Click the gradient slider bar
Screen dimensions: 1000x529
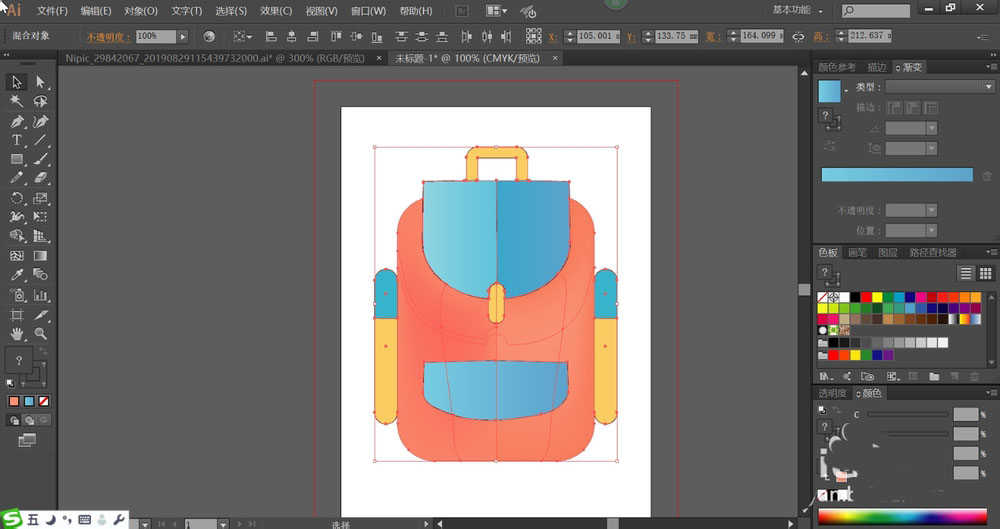tap(897, 175)
